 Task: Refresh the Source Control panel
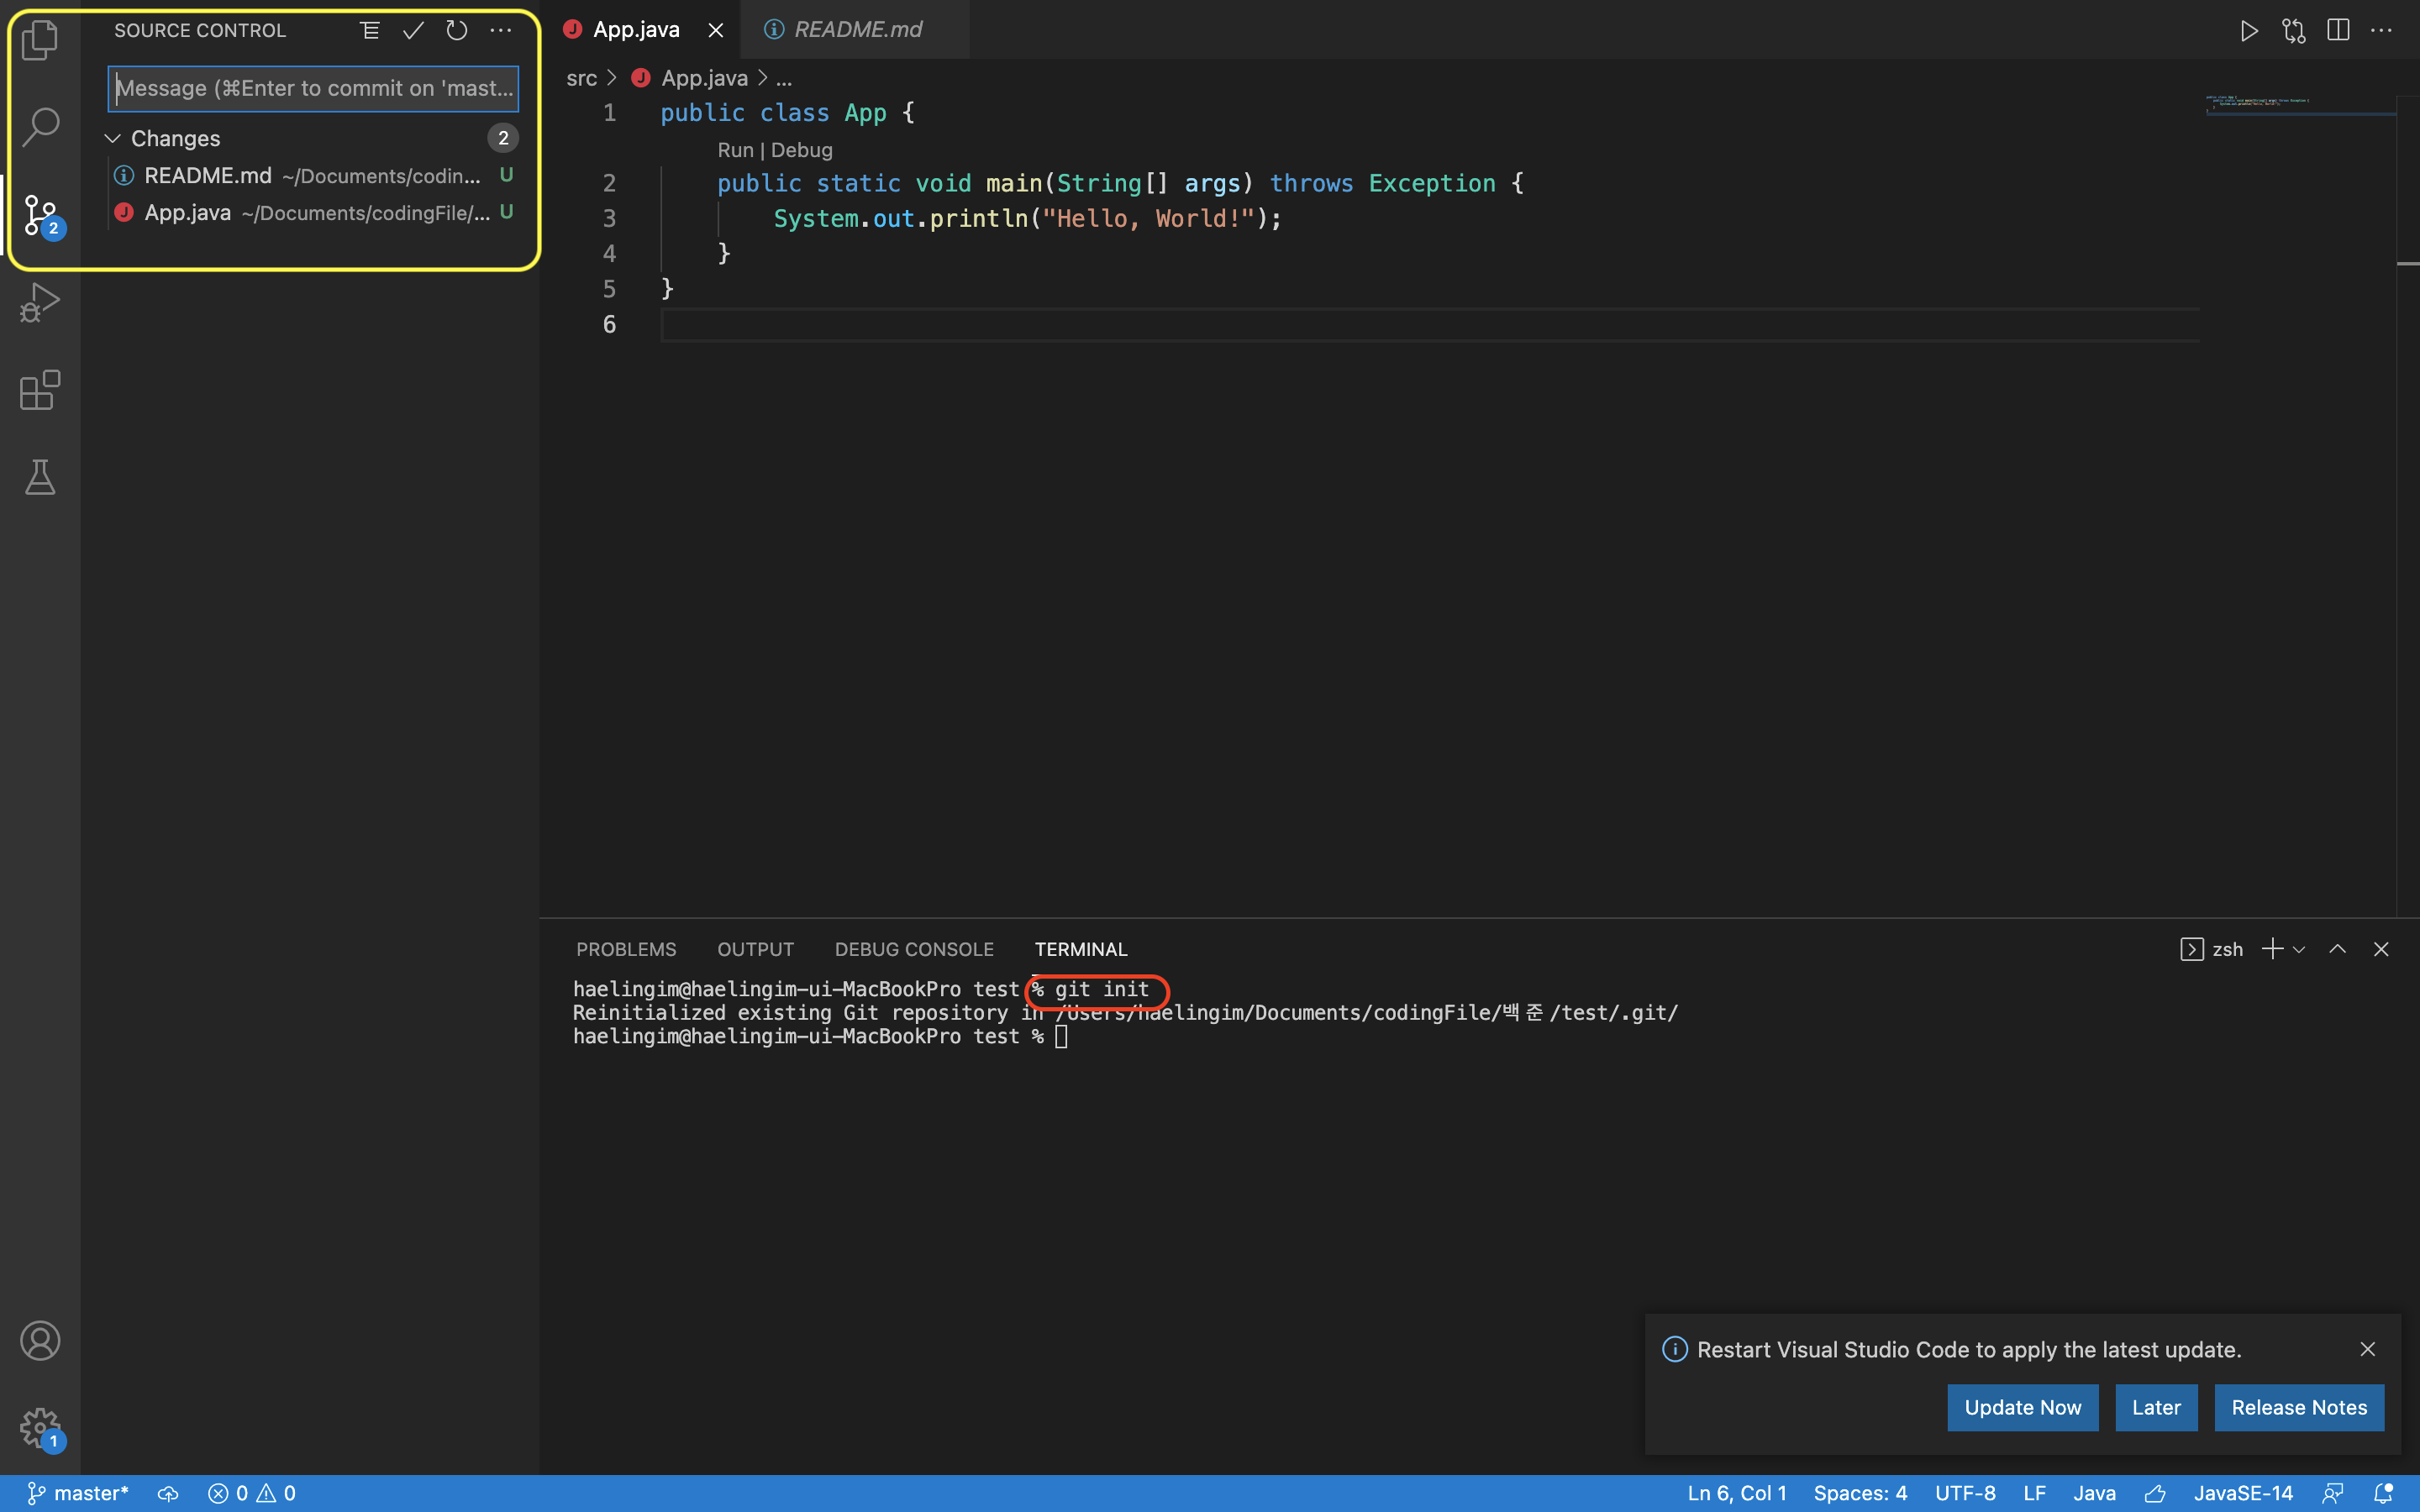(x=457, y=31)
